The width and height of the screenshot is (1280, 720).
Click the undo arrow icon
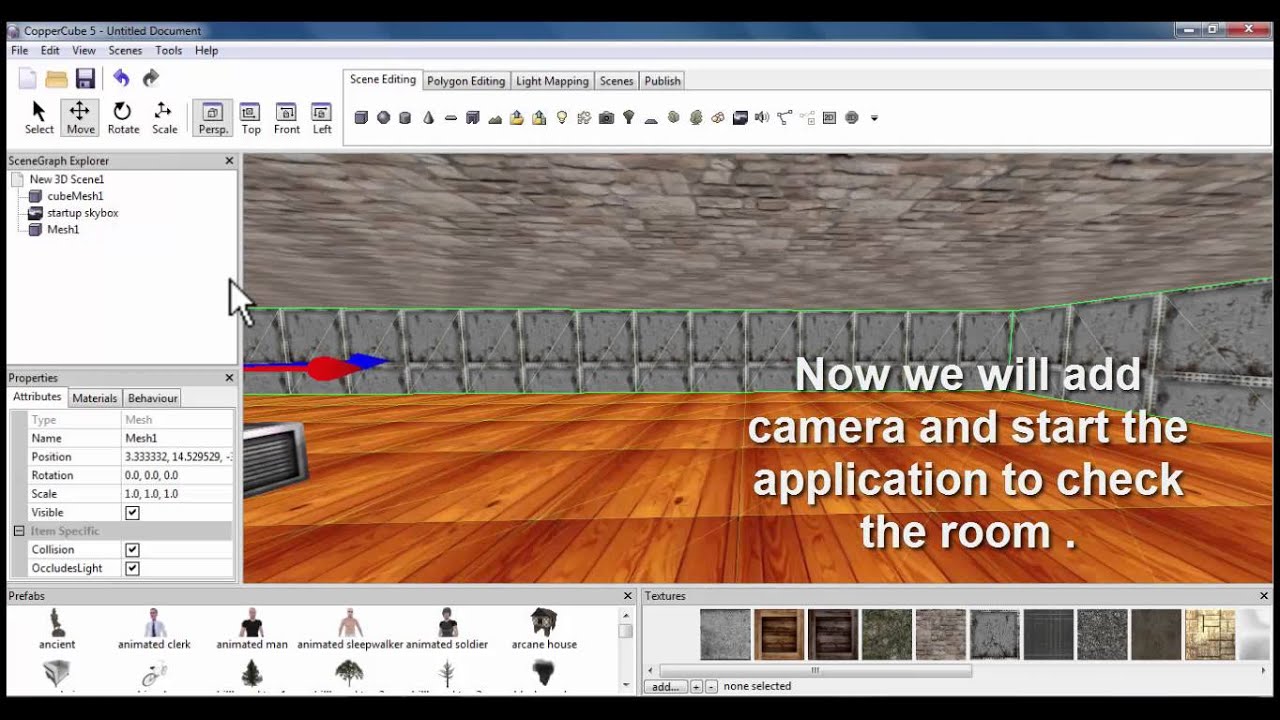click(121, 78)
